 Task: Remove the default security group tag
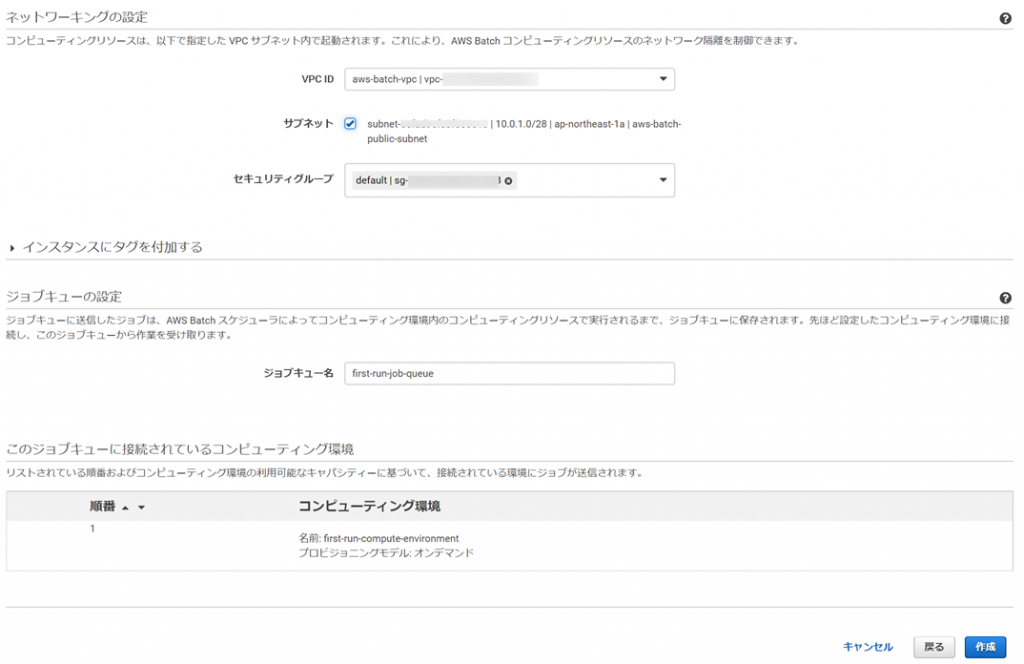pyautogui.click(x=508, y=181)
